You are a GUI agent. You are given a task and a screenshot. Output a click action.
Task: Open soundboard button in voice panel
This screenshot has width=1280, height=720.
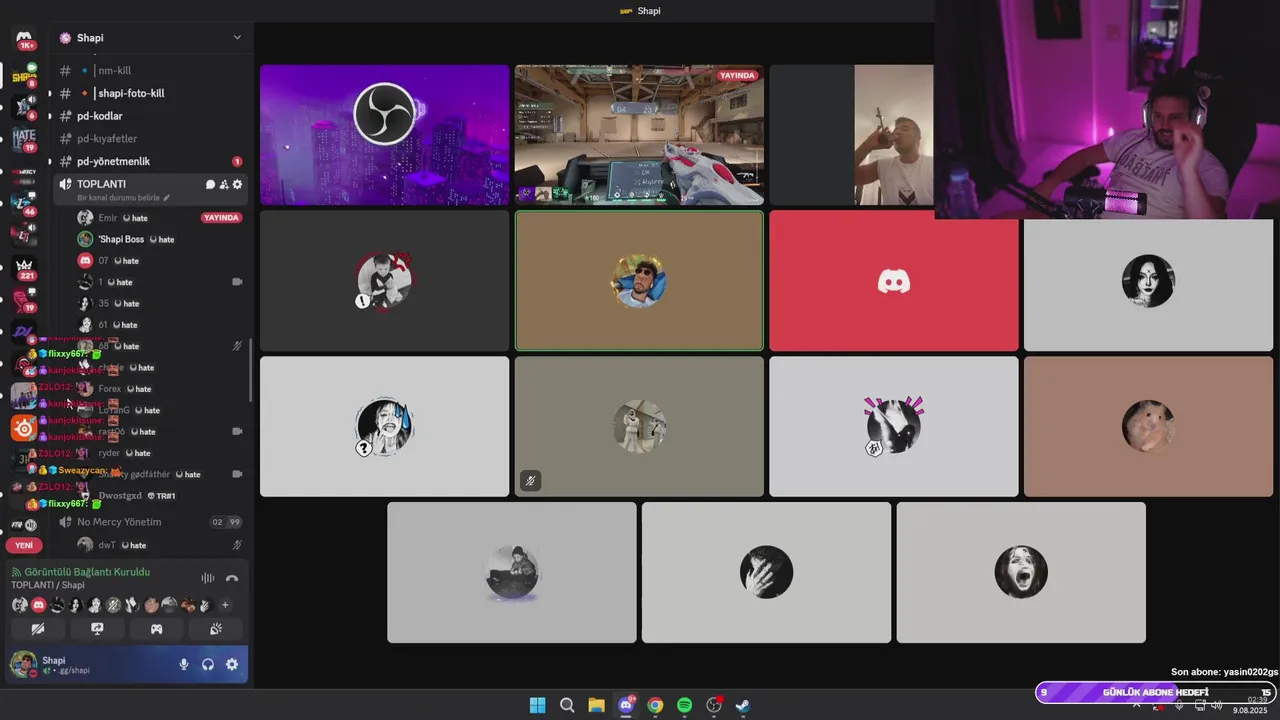click(215, 629)
